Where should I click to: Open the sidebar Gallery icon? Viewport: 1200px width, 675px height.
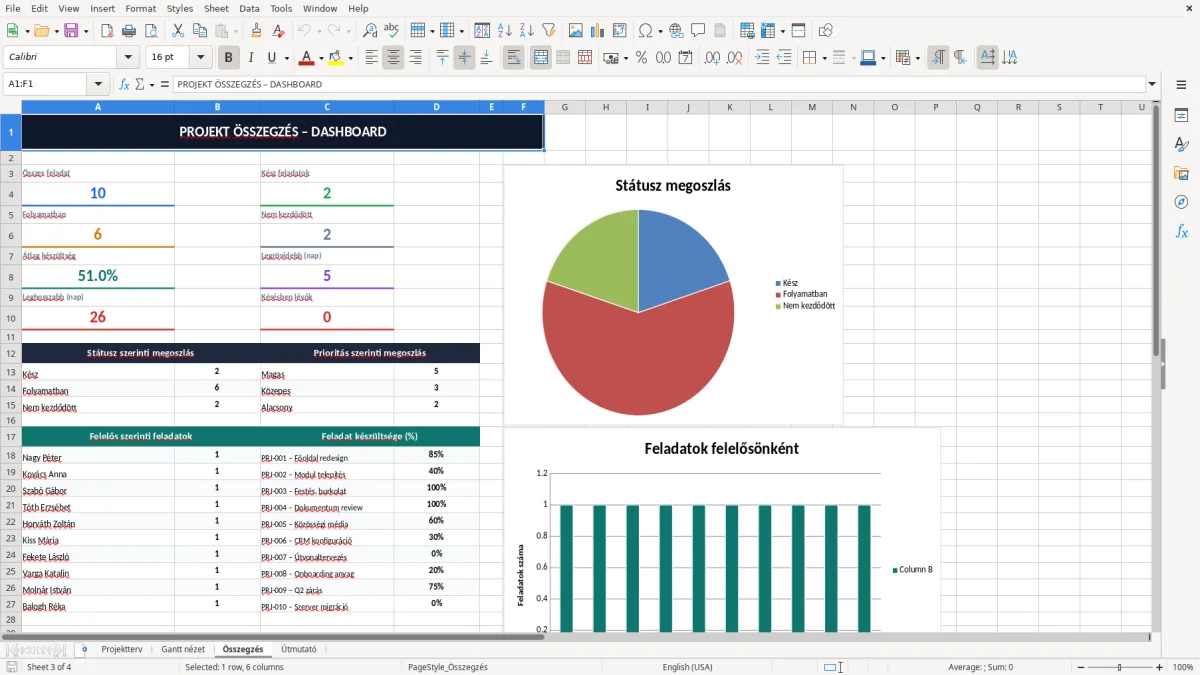(1181, 173)
